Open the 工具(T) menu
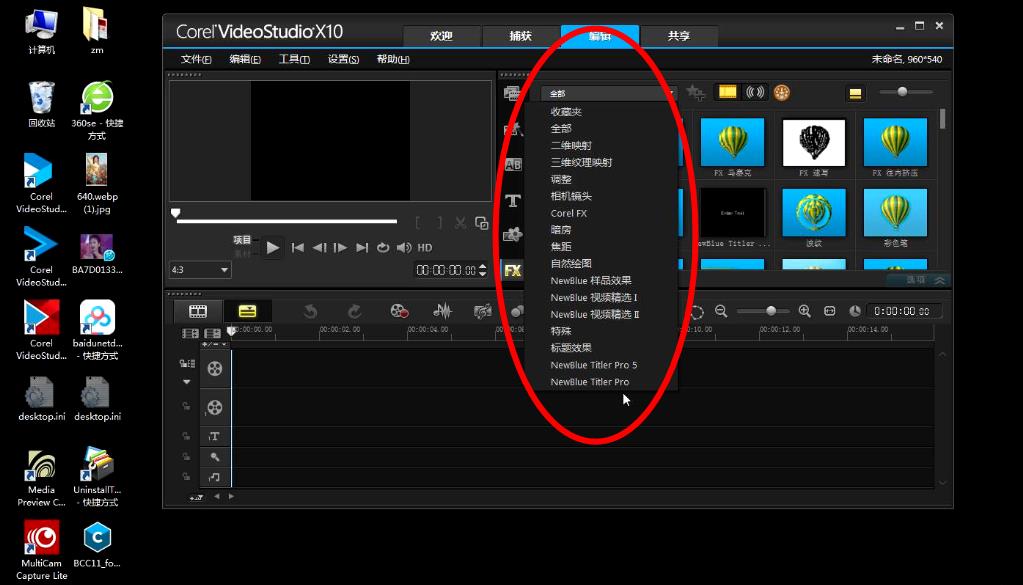 tap(294, 59)
